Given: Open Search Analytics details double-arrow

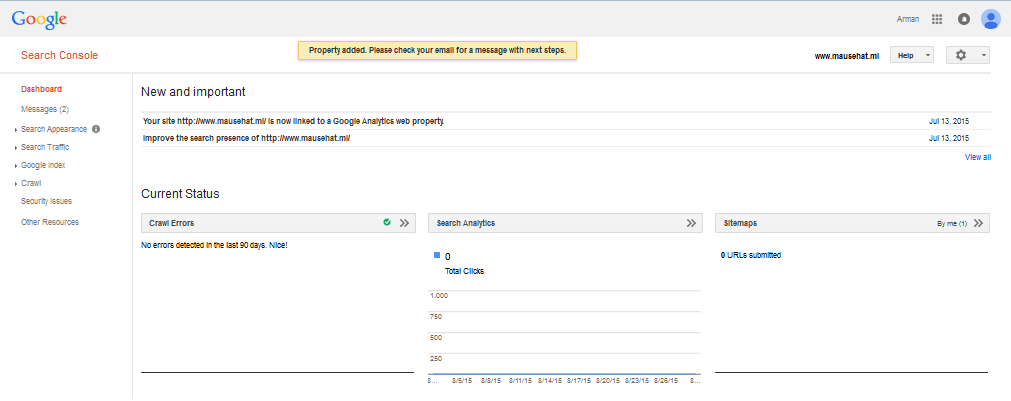Looking at the screenshot, I should pyautogui.click(x=691, y=223).
